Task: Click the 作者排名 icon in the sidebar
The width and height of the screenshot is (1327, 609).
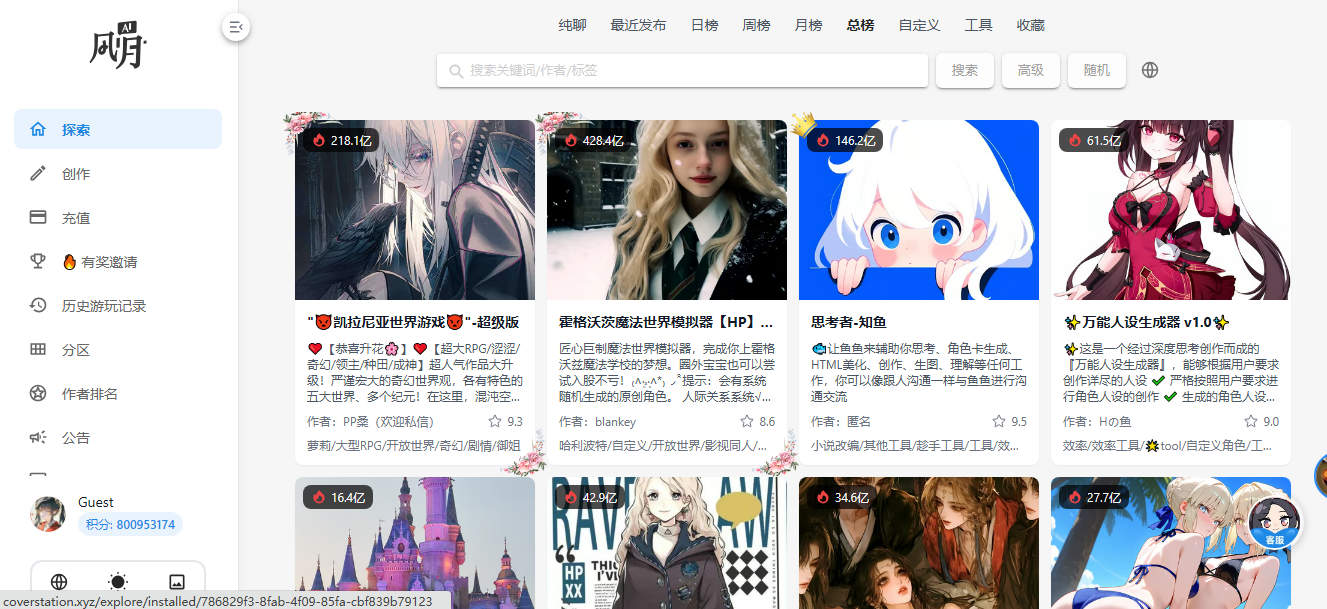Action: click(x=38, y=393)
